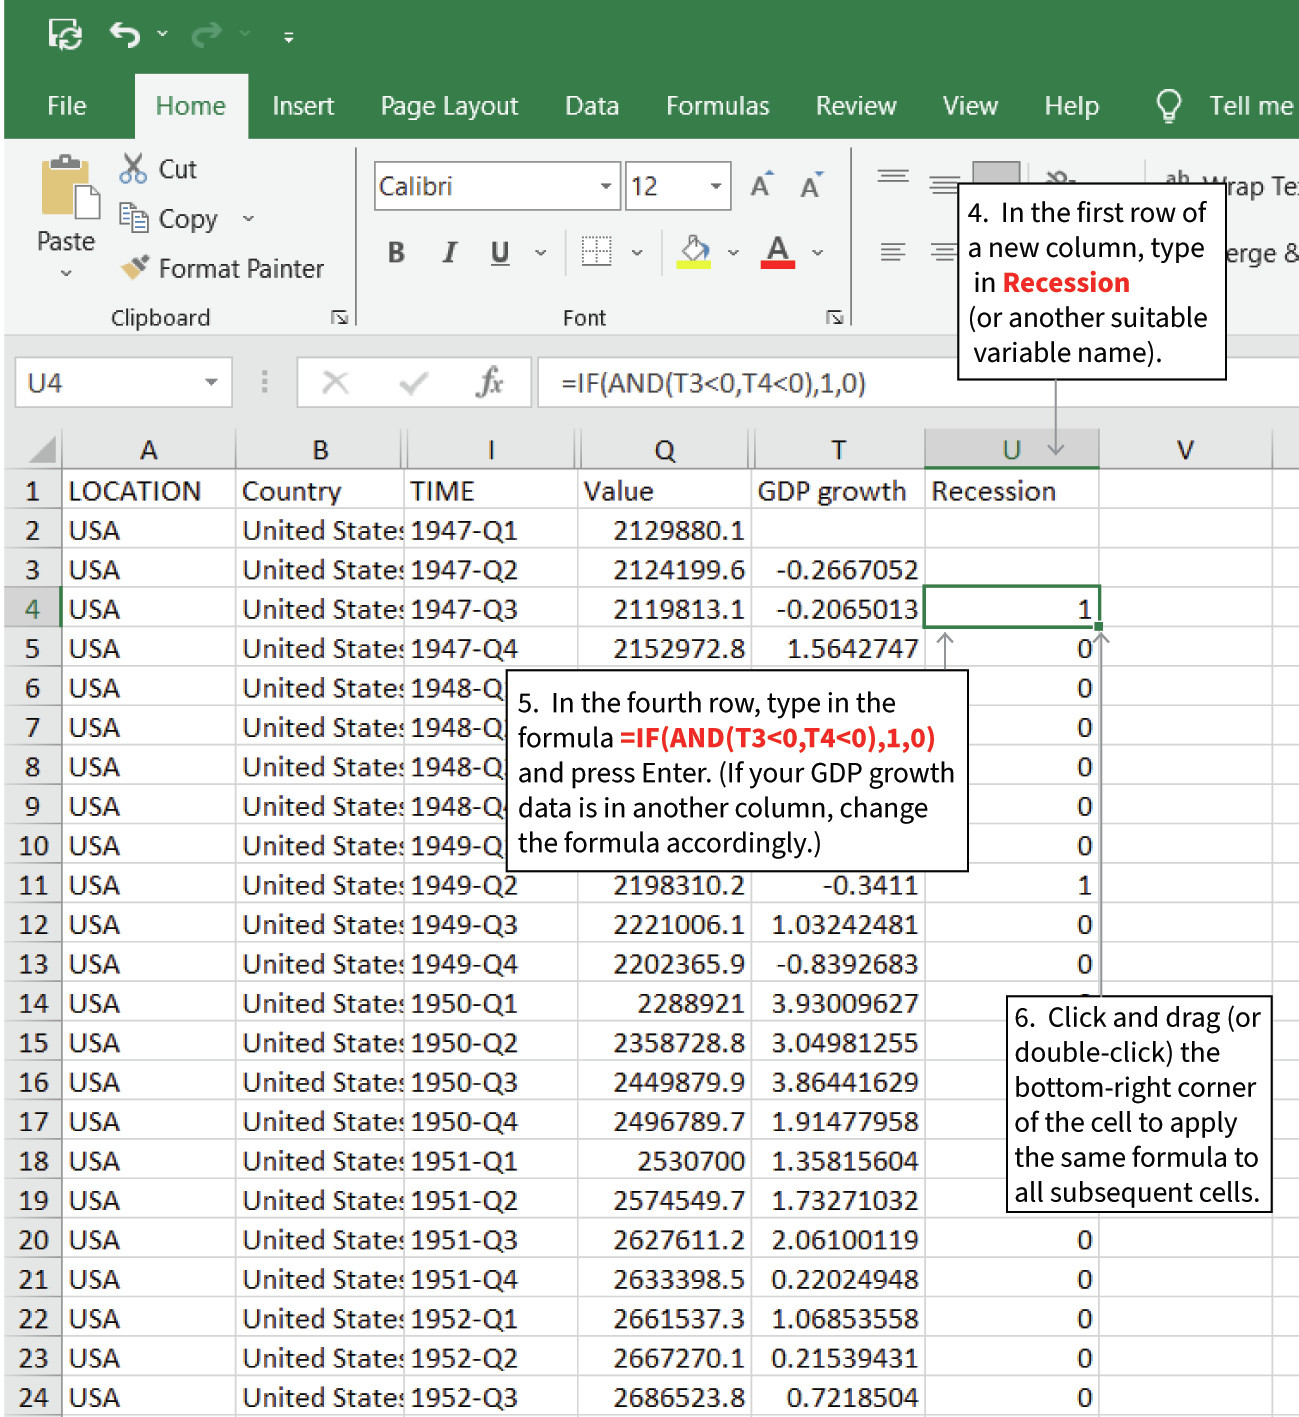Switch to the Formulas ribbon tab
The image size is (1299, 1417).
click(x=716, y=105)
